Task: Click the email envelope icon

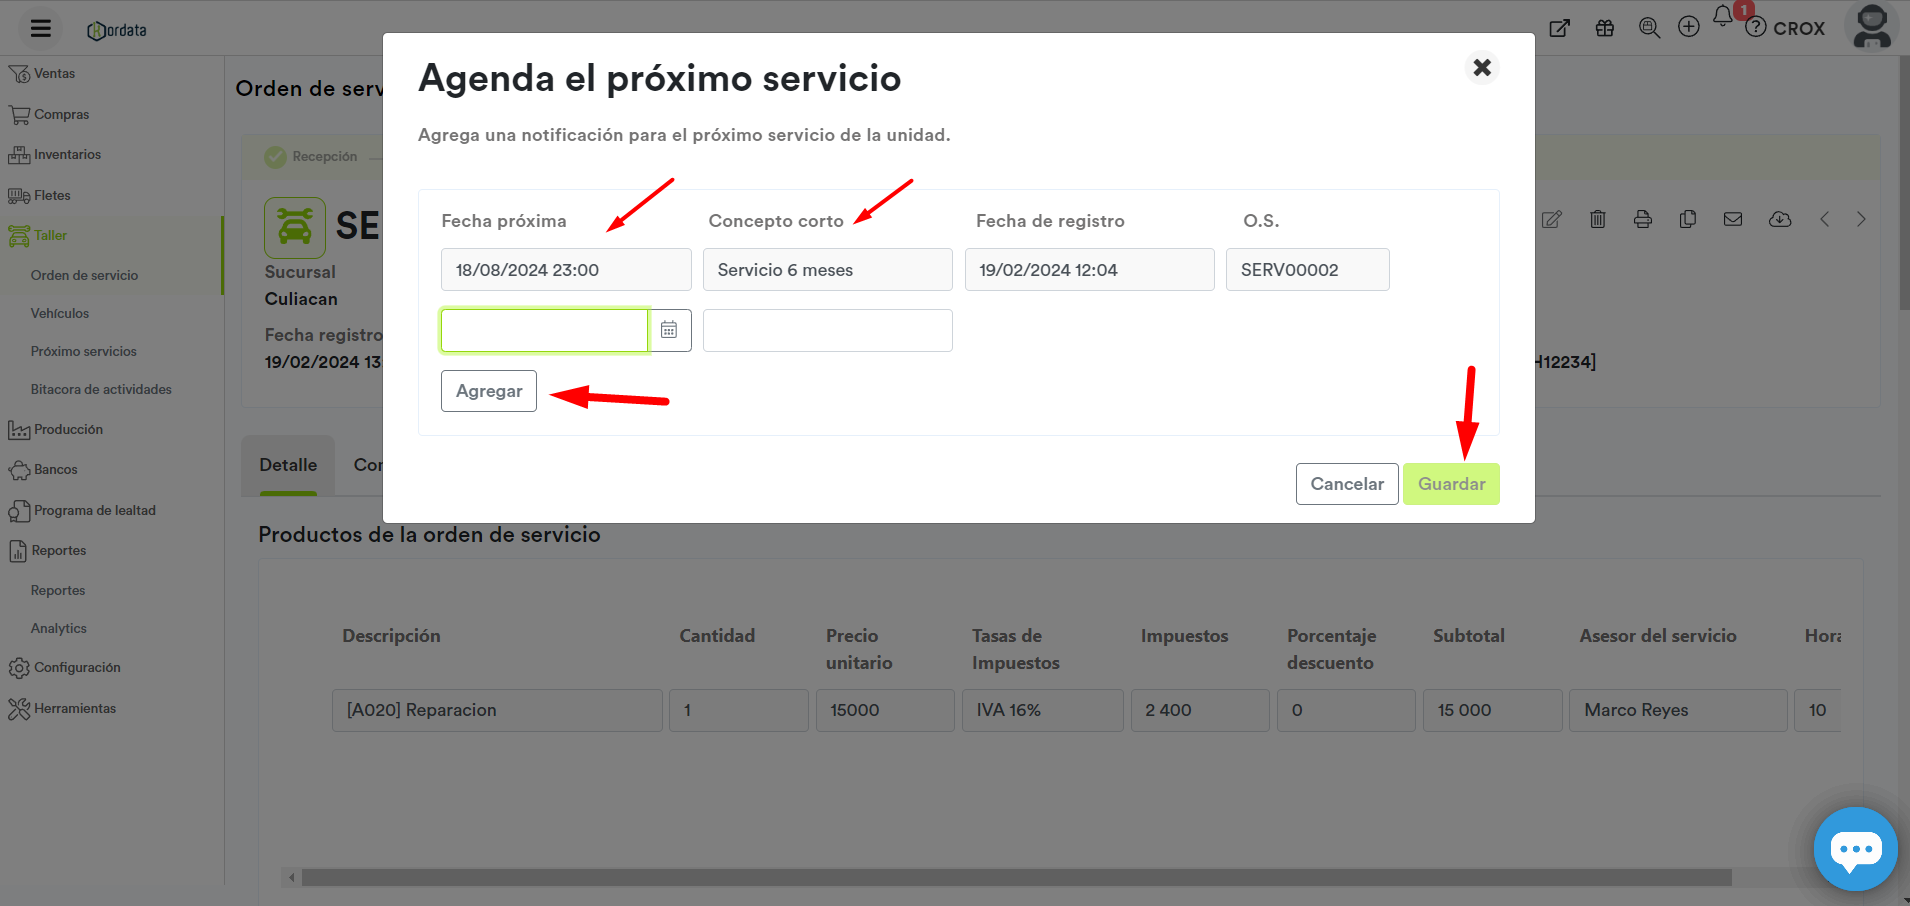Action: pos(1732,219)
